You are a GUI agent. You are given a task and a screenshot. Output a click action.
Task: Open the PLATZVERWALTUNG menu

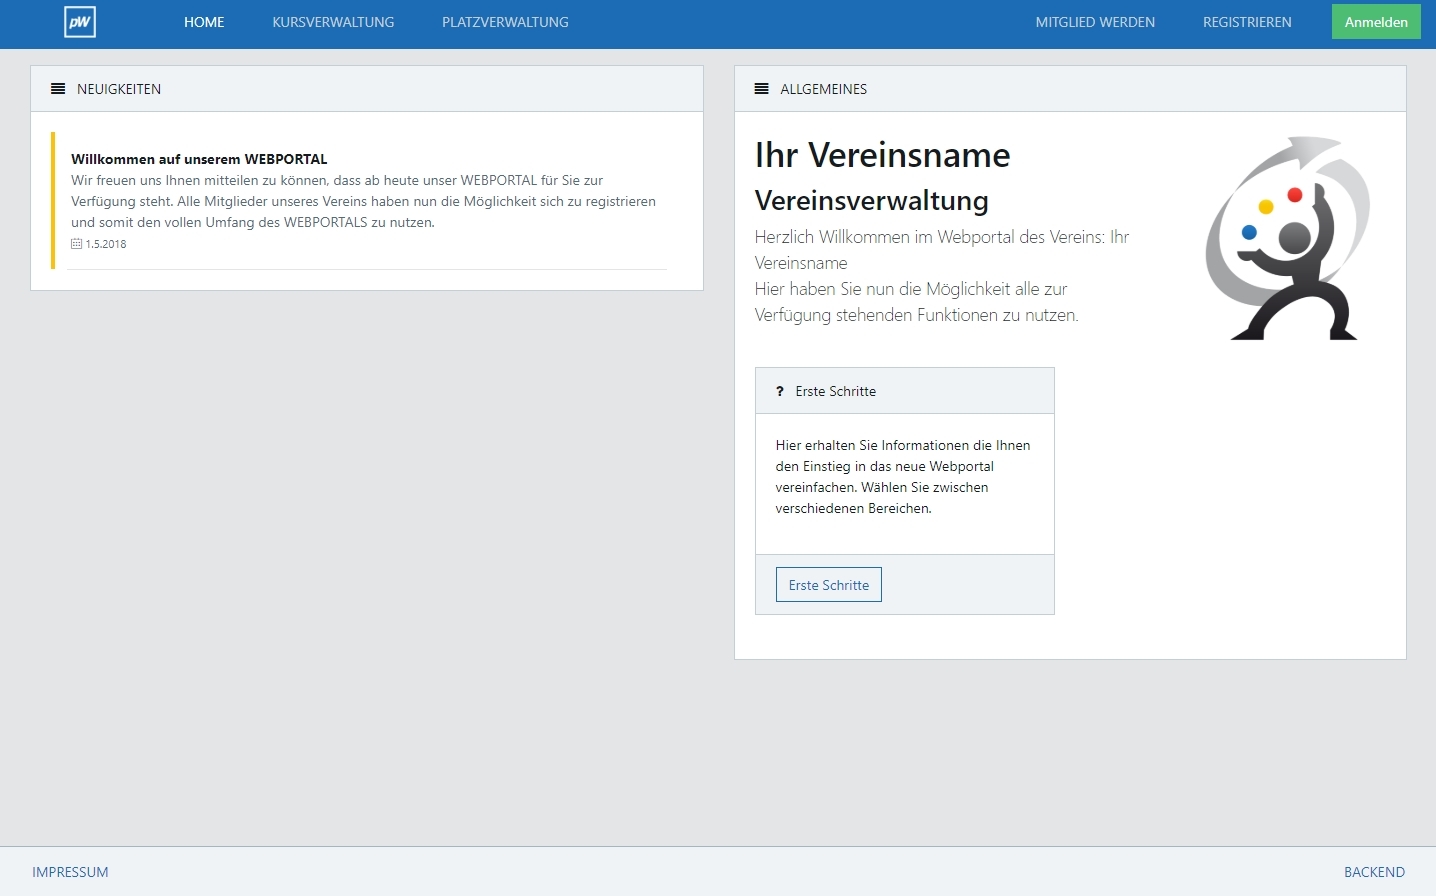pyautogui.click(x=505, y=22)
